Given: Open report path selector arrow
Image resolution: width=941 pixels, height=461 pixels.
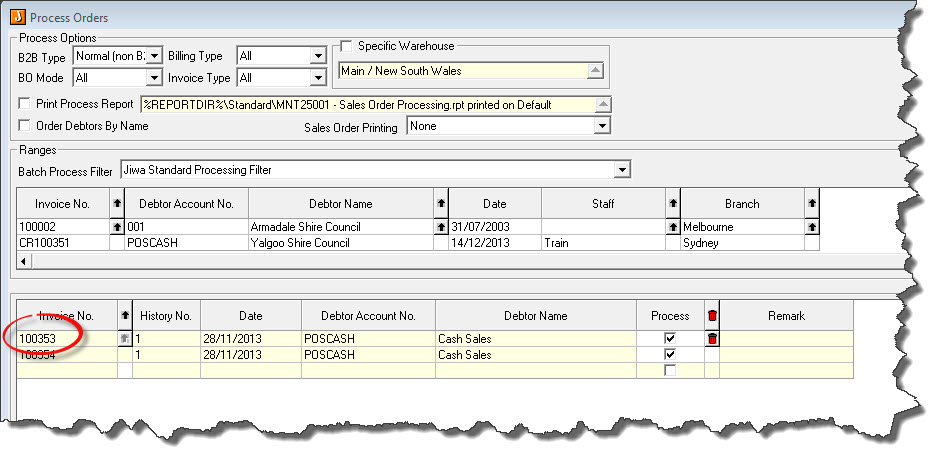Looking at the screenshot, I should click(x=603, y=104).
